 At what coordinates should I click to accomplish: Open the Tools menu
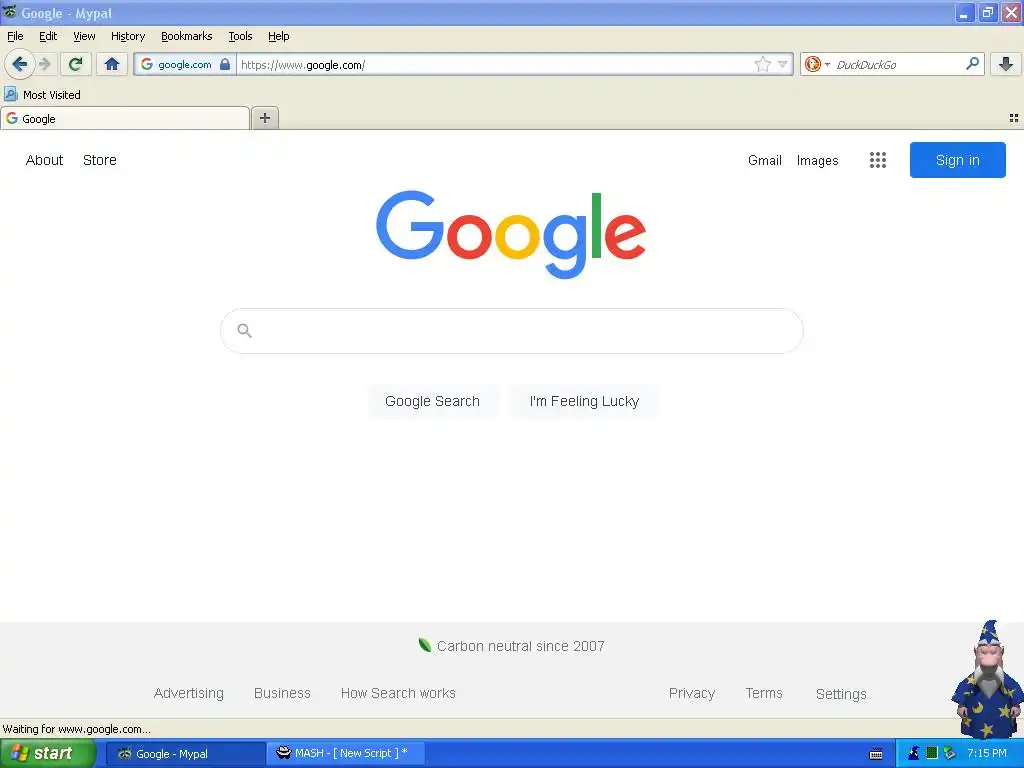240,36
